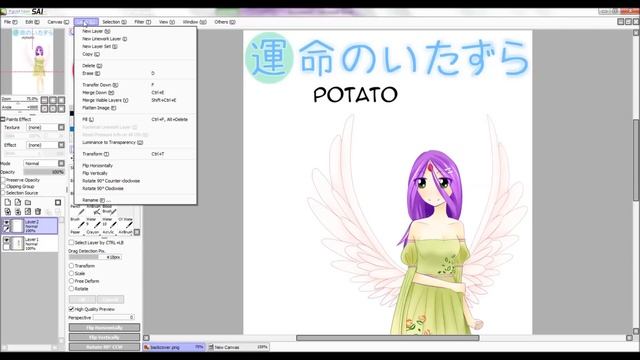Click the Transfer Down layer icon
The height and width of the screenshot is (360, 640).
[8, 211]
